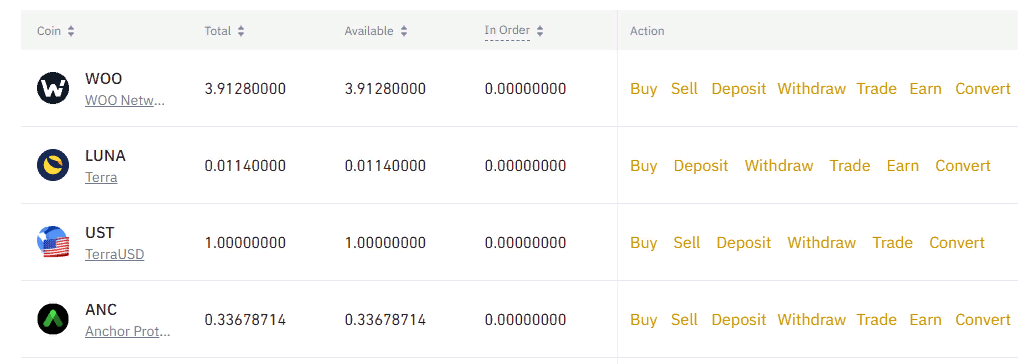Select Earn for the WOO row
The height and width of the screenshot is (364, 1030).
[926, 89]
